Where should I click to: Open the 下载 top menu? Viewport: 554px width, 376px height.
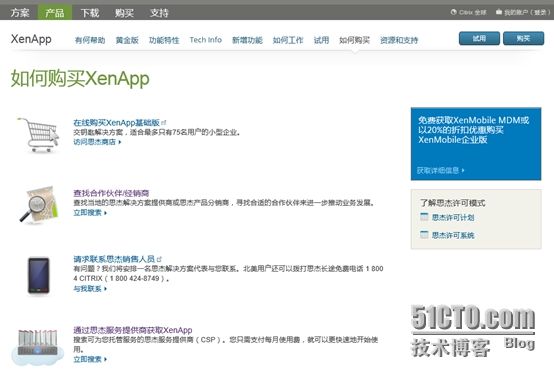[90, 13]
